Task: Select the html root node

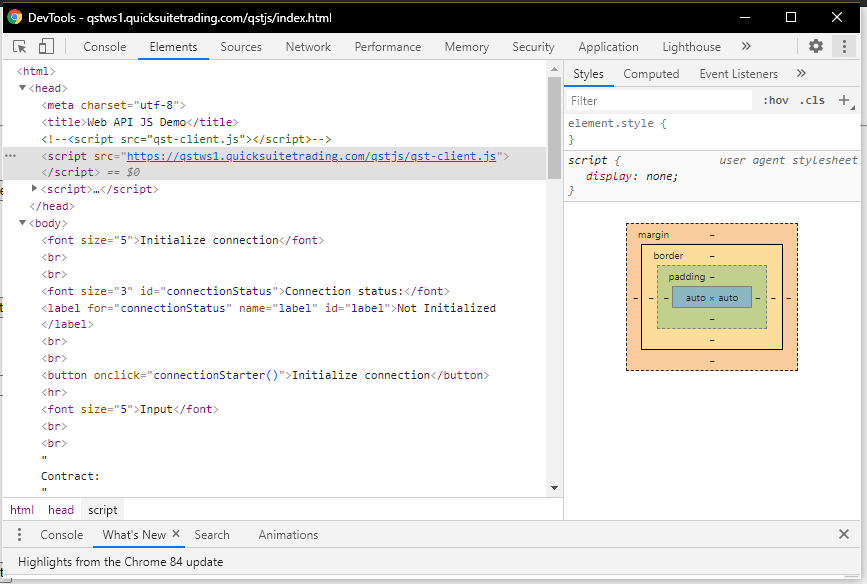Action: pos(36,71)
